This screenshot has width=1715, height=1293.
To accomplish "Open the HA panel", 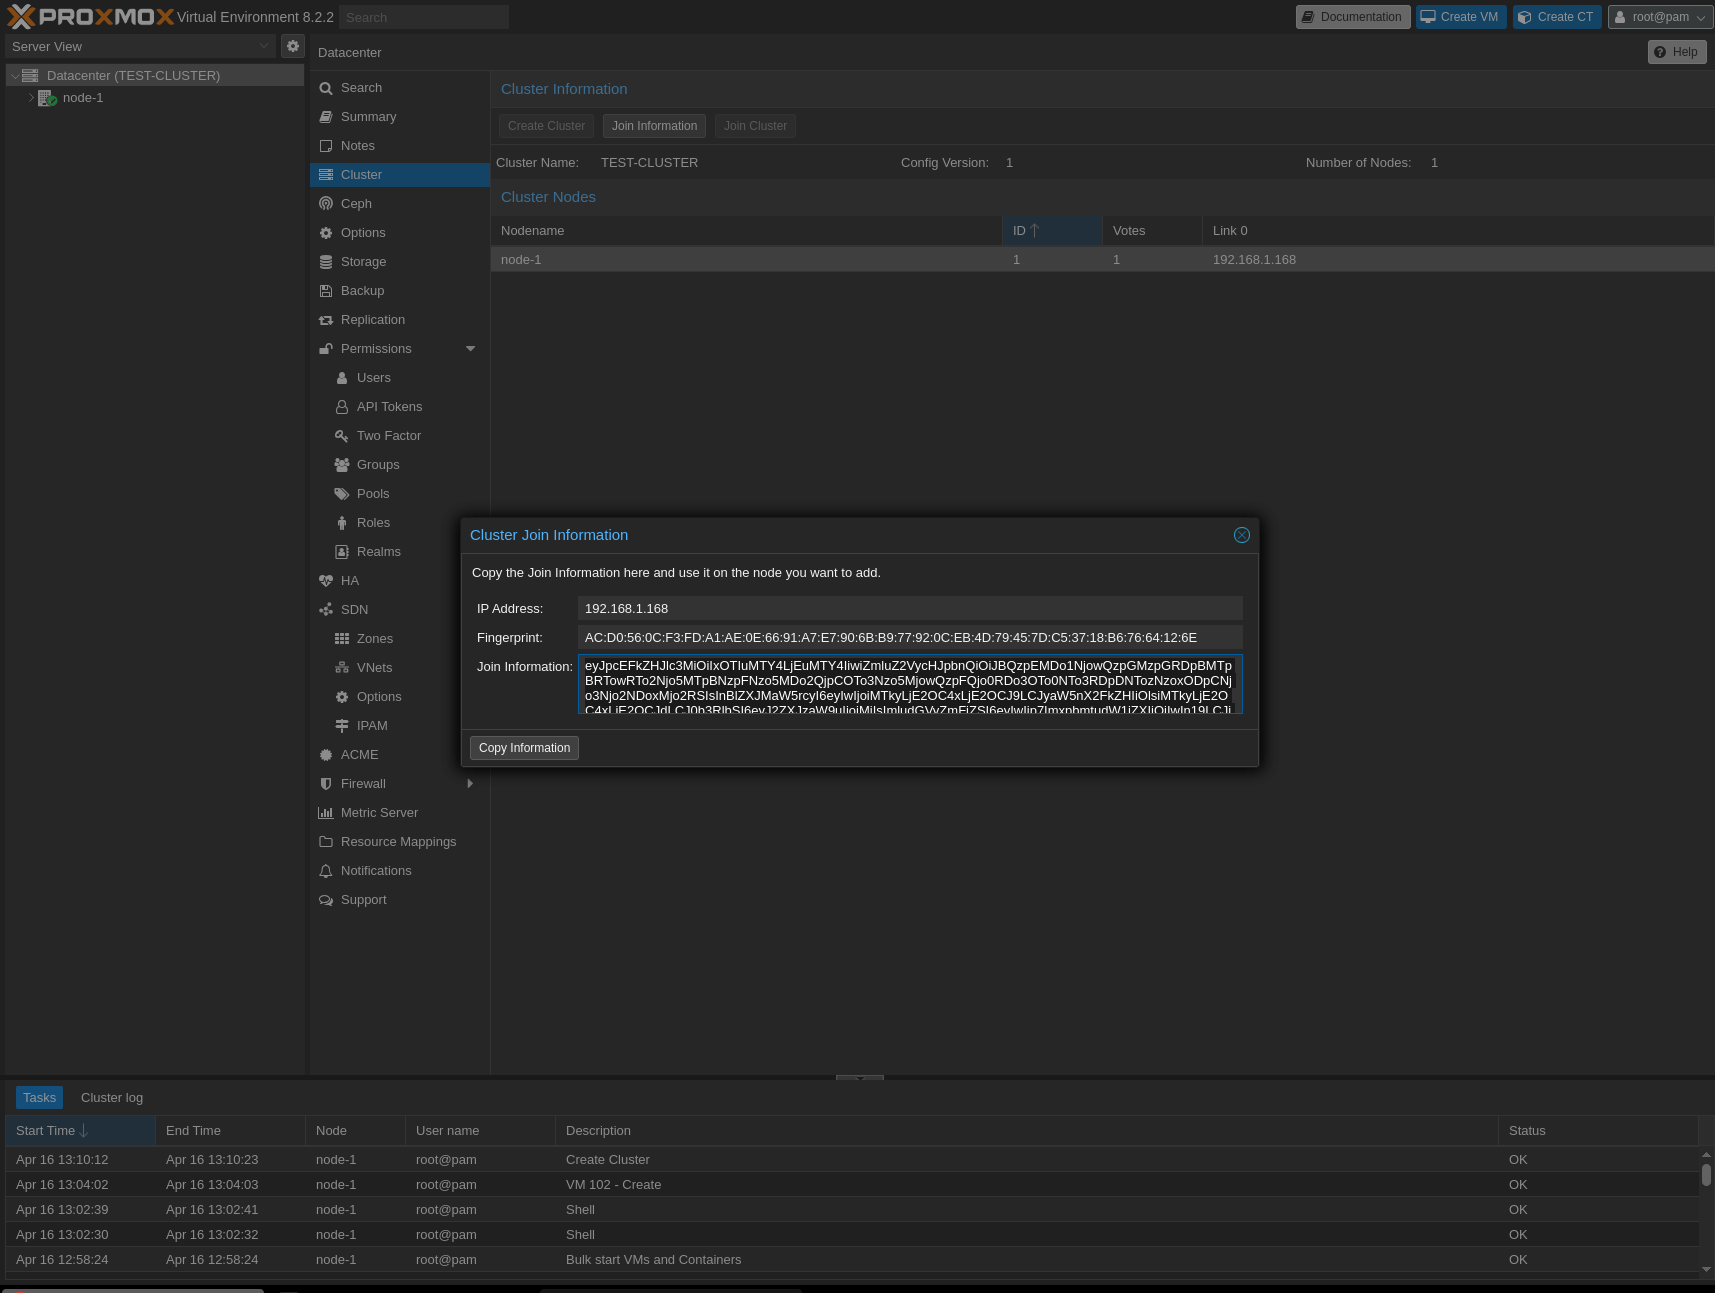I will (349, 580).
